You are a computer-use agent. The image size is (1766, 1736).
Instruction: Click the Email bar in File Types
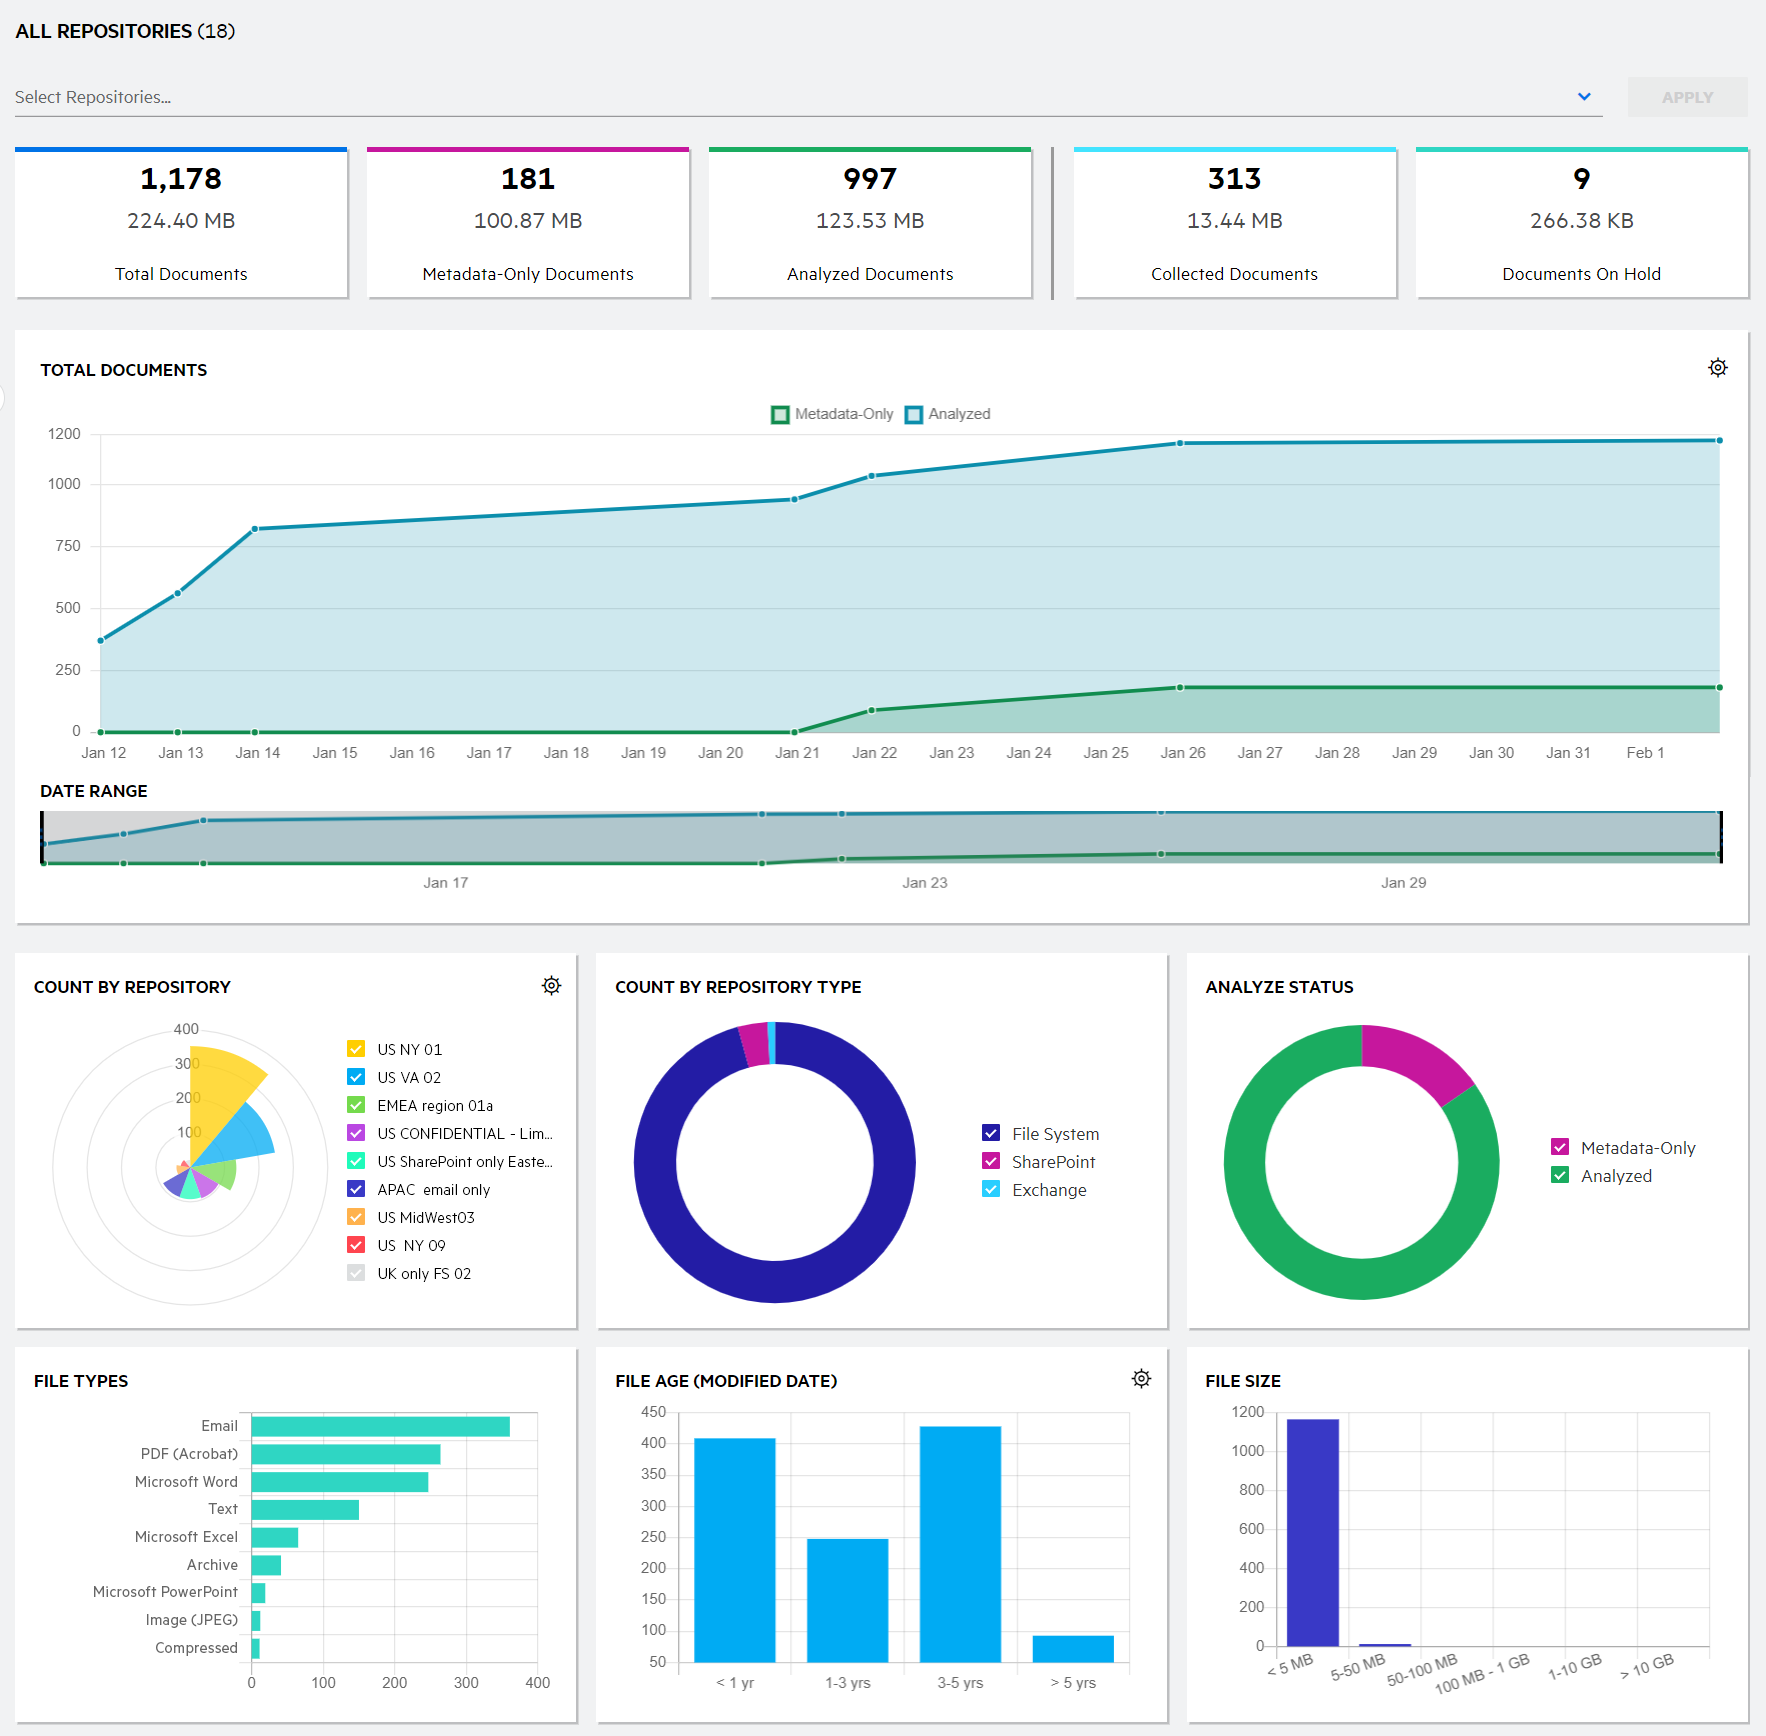(x=380, y=1426)
